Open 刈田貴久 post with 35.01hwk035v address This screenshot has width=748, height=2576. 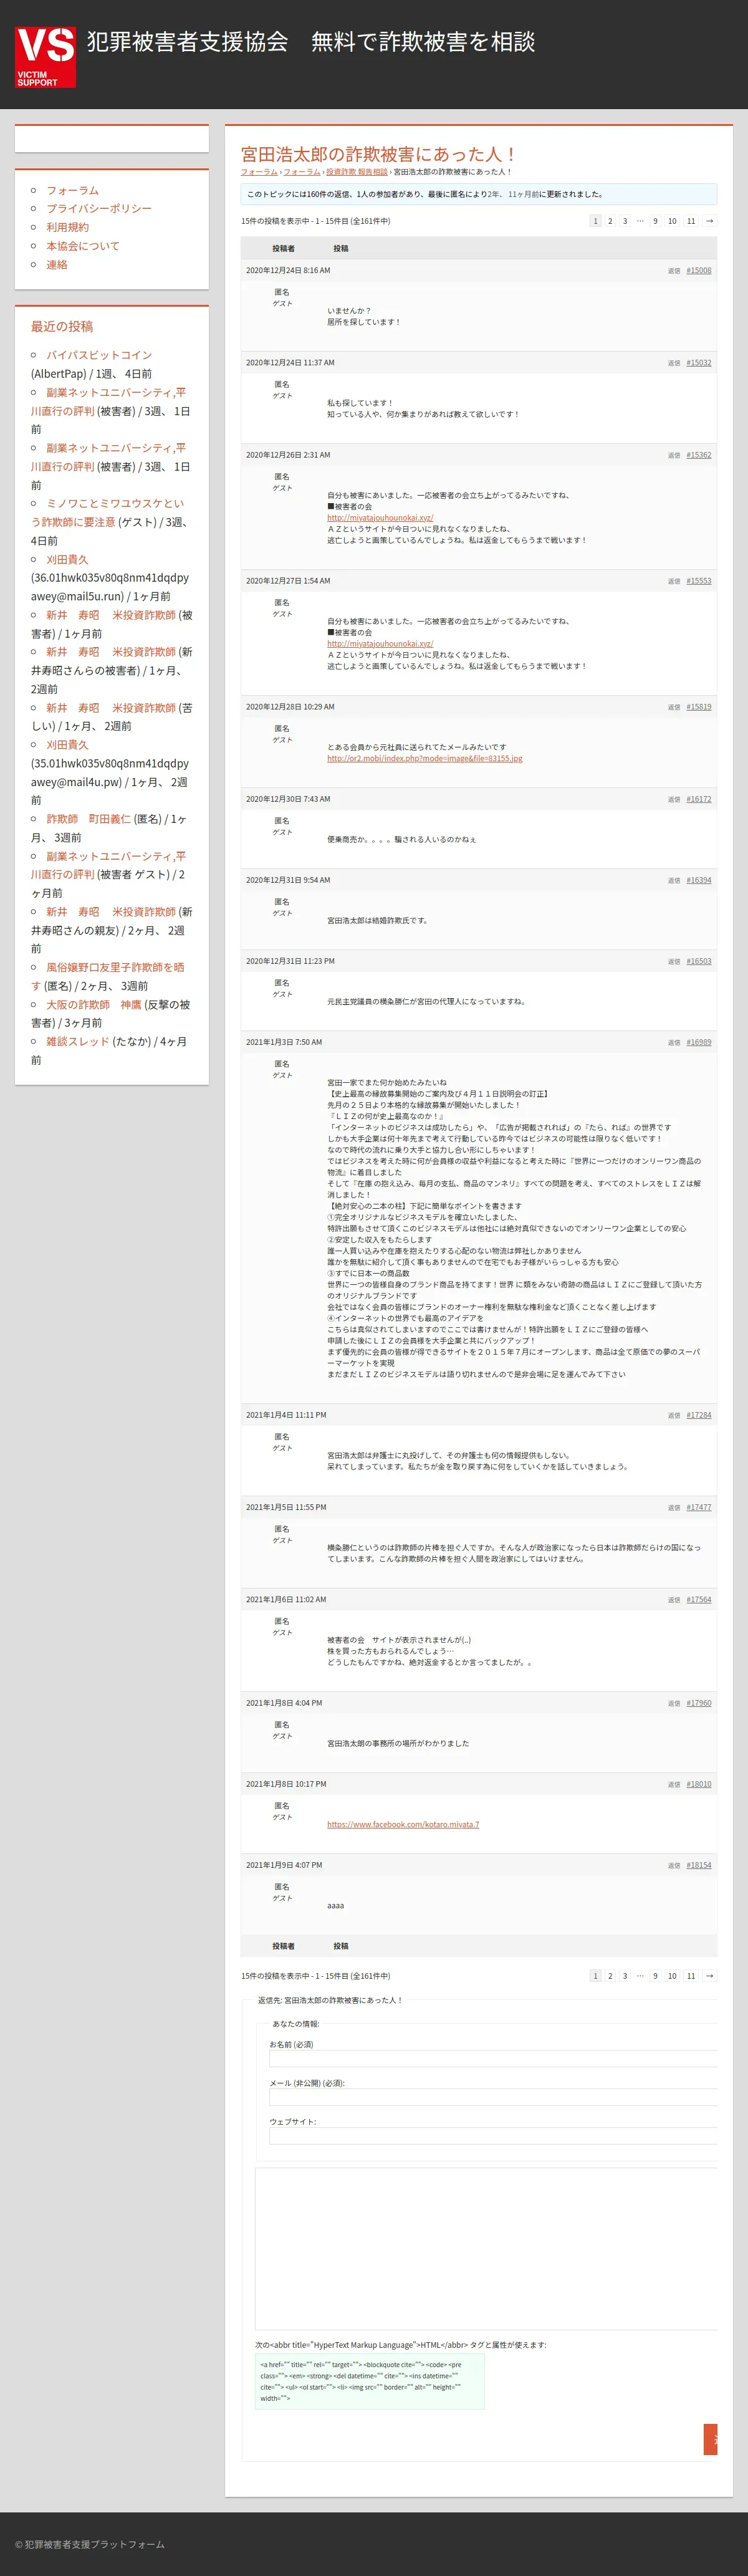(x=67, y=745)
